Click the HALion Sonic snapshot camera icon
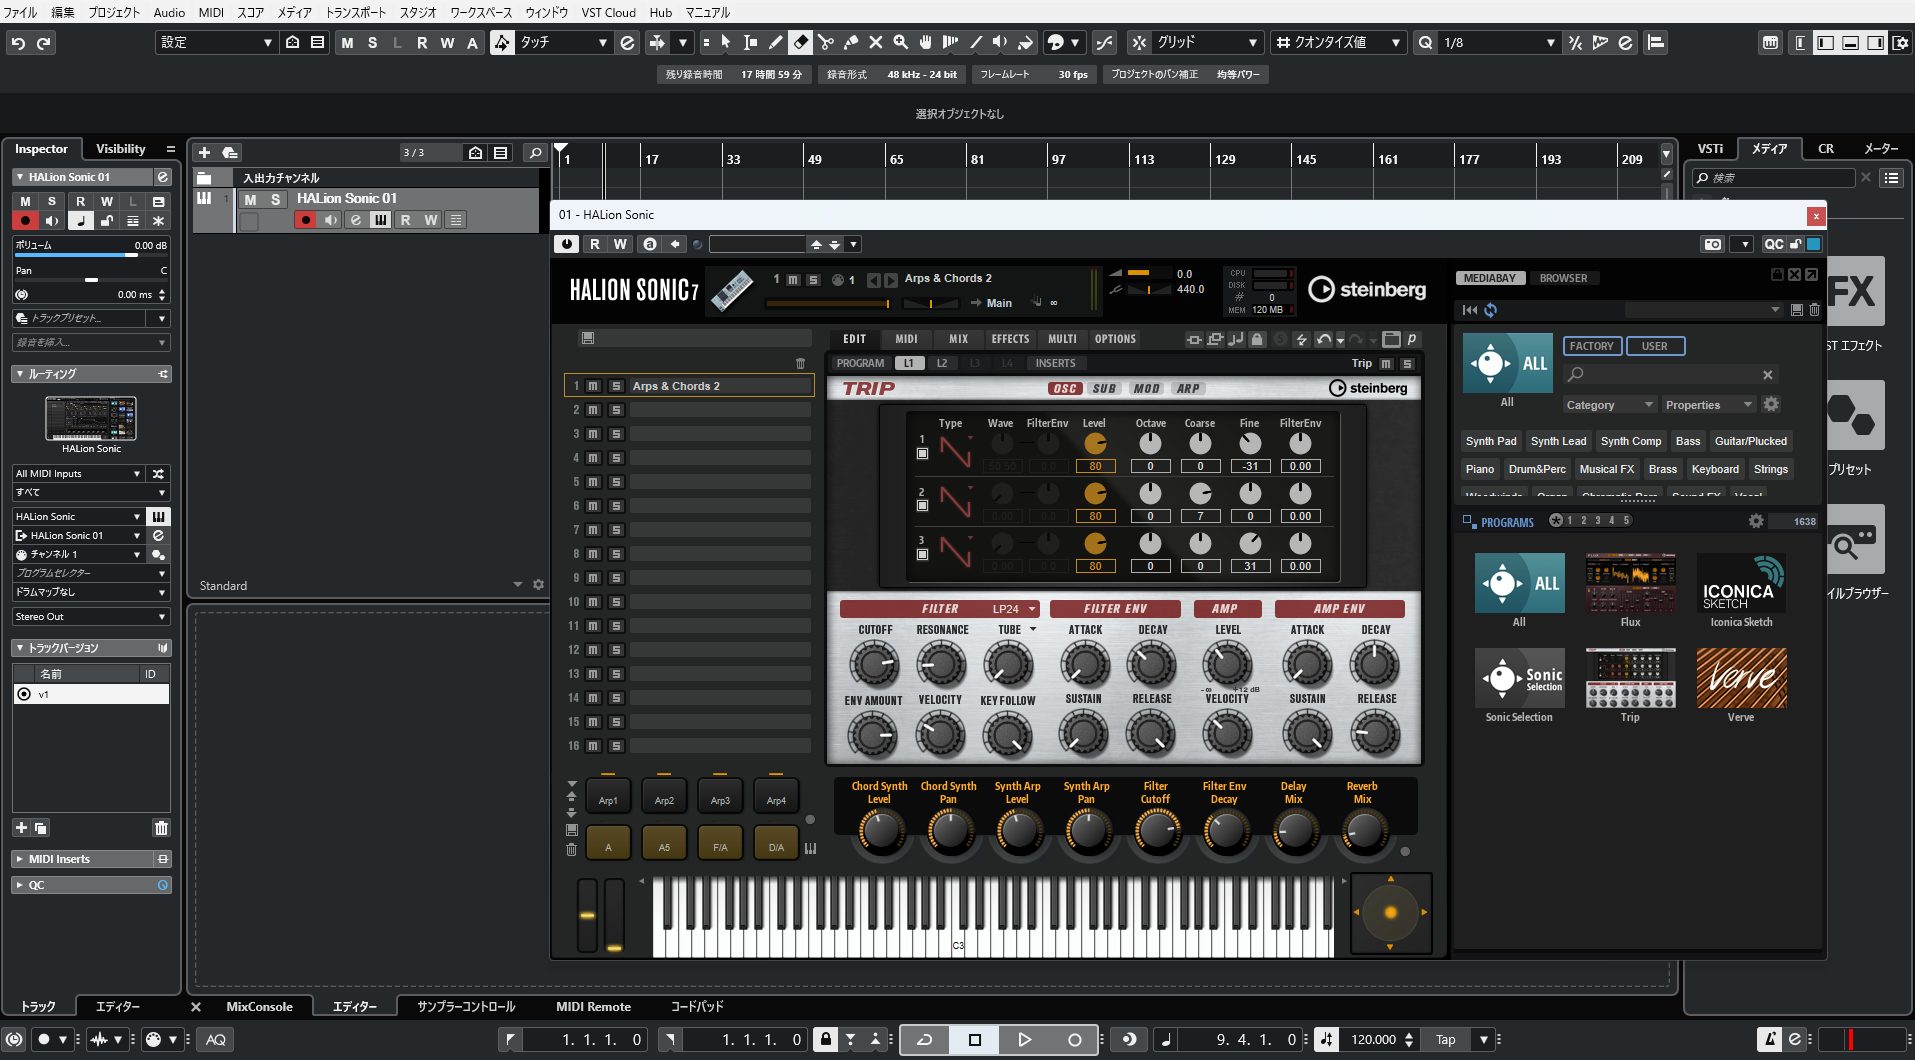Viewport: 1915px width, 1060px height. (x=1713, y=244)
